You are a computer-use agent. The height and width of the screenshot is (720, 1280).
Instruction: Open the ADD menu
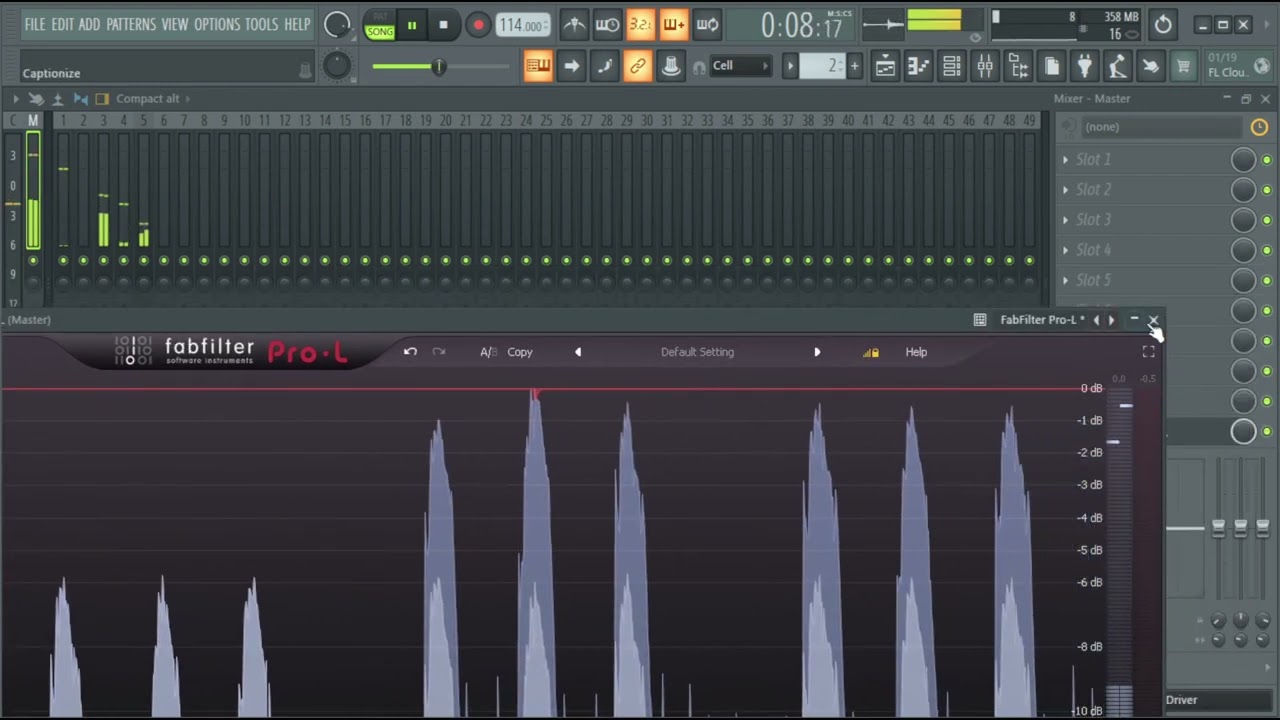click(89, 24)
